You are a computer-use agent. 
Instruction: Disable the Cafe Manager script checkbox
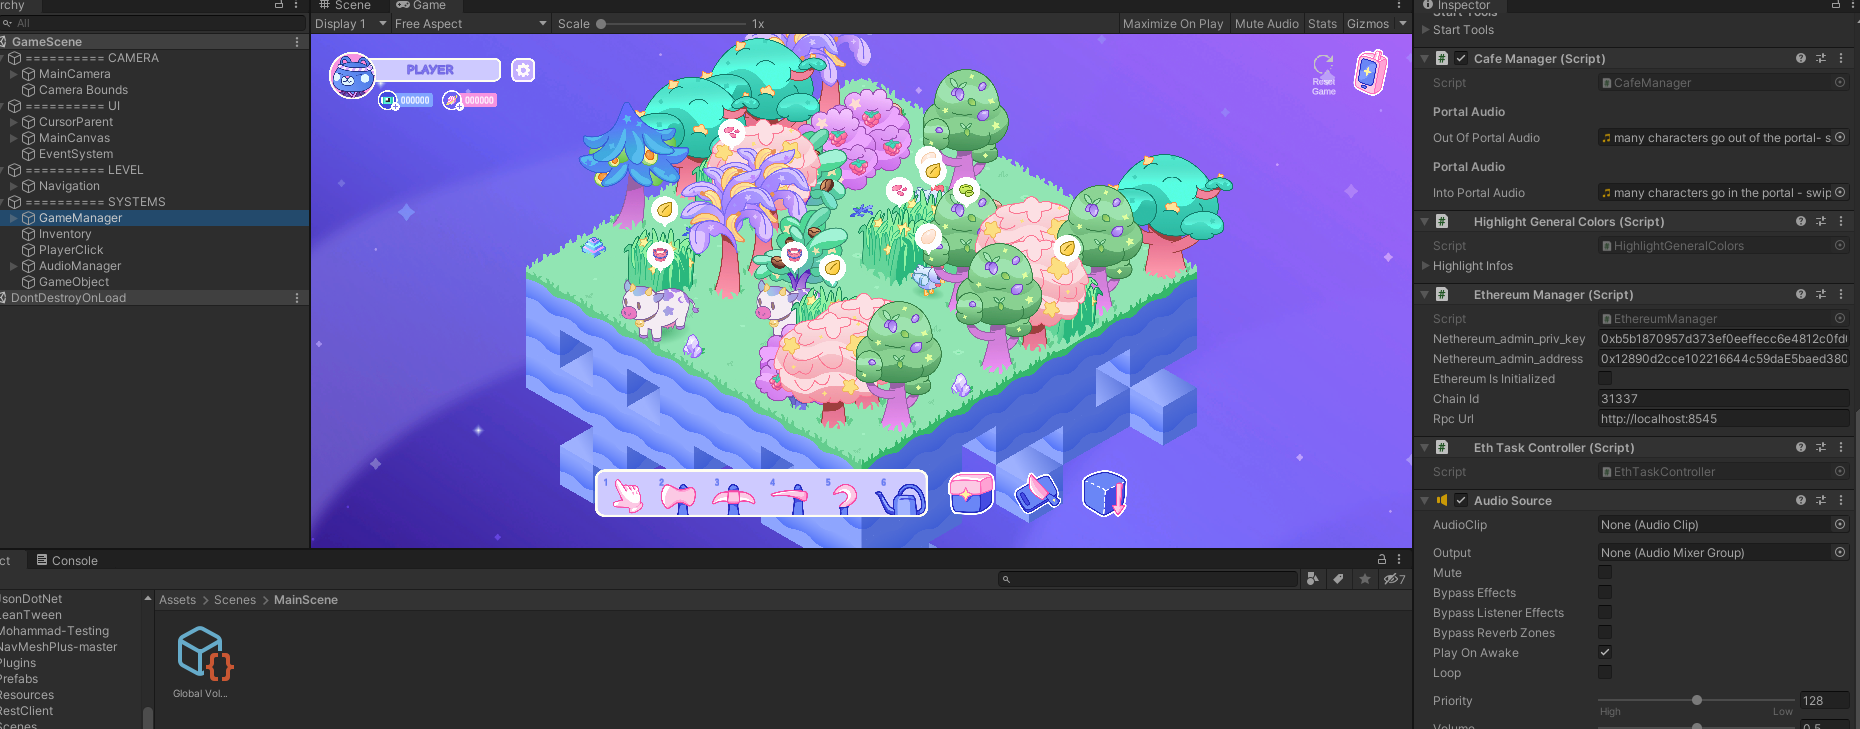click(1461, 59)
